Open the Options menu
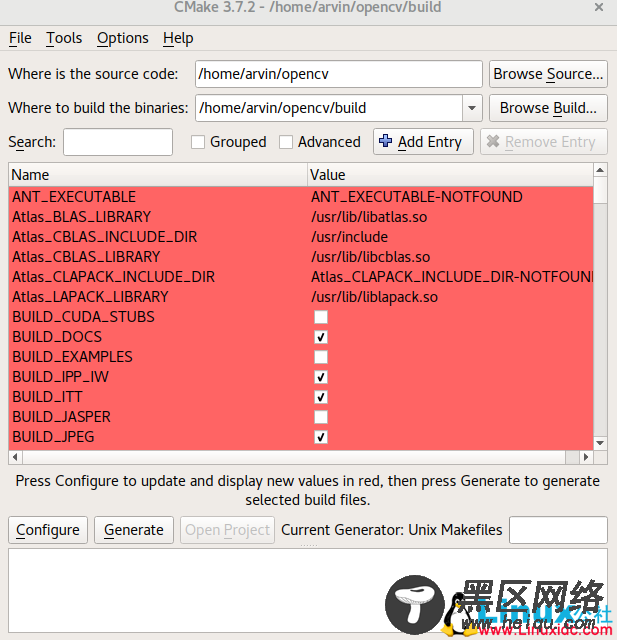Screen dimensions: 617x640 (x=122, y=38)
